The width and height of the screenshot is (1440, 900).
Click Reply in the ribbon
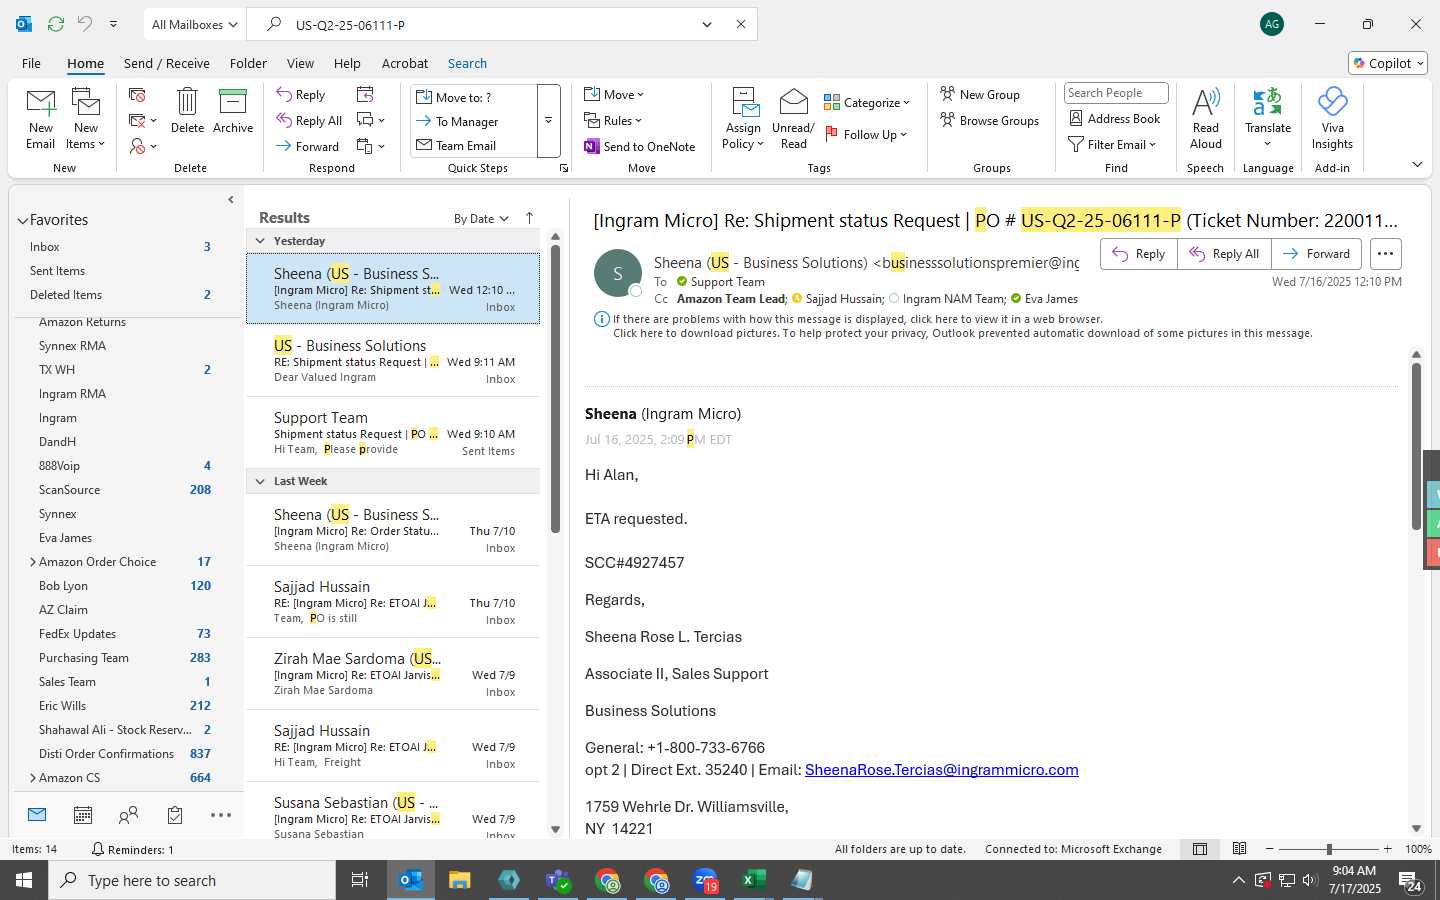coord(301,94)
